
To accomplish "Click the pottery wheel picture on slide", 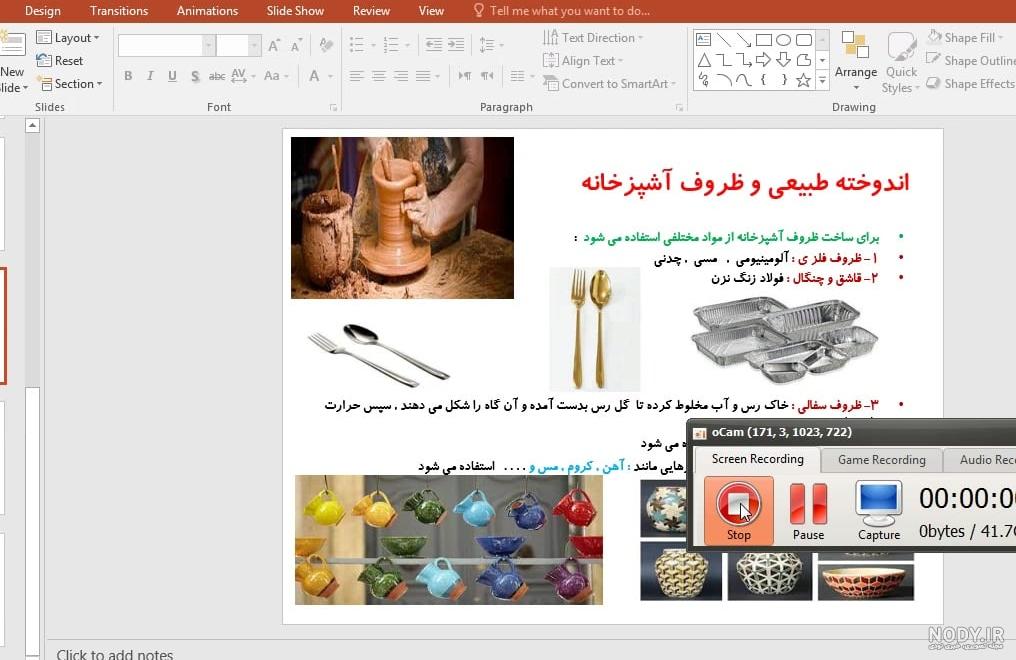I will pos(402,218).
